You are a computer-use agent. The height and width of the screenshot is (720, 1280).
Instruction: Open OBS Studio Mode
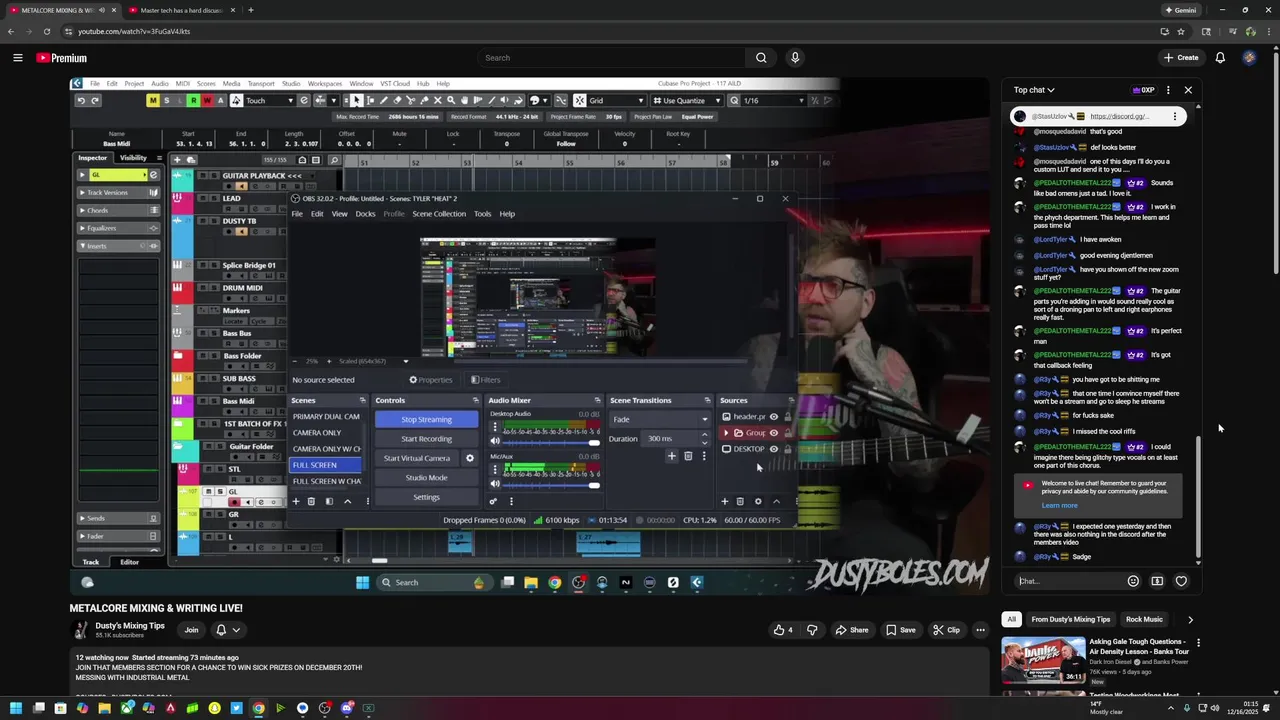pos(426,478)
